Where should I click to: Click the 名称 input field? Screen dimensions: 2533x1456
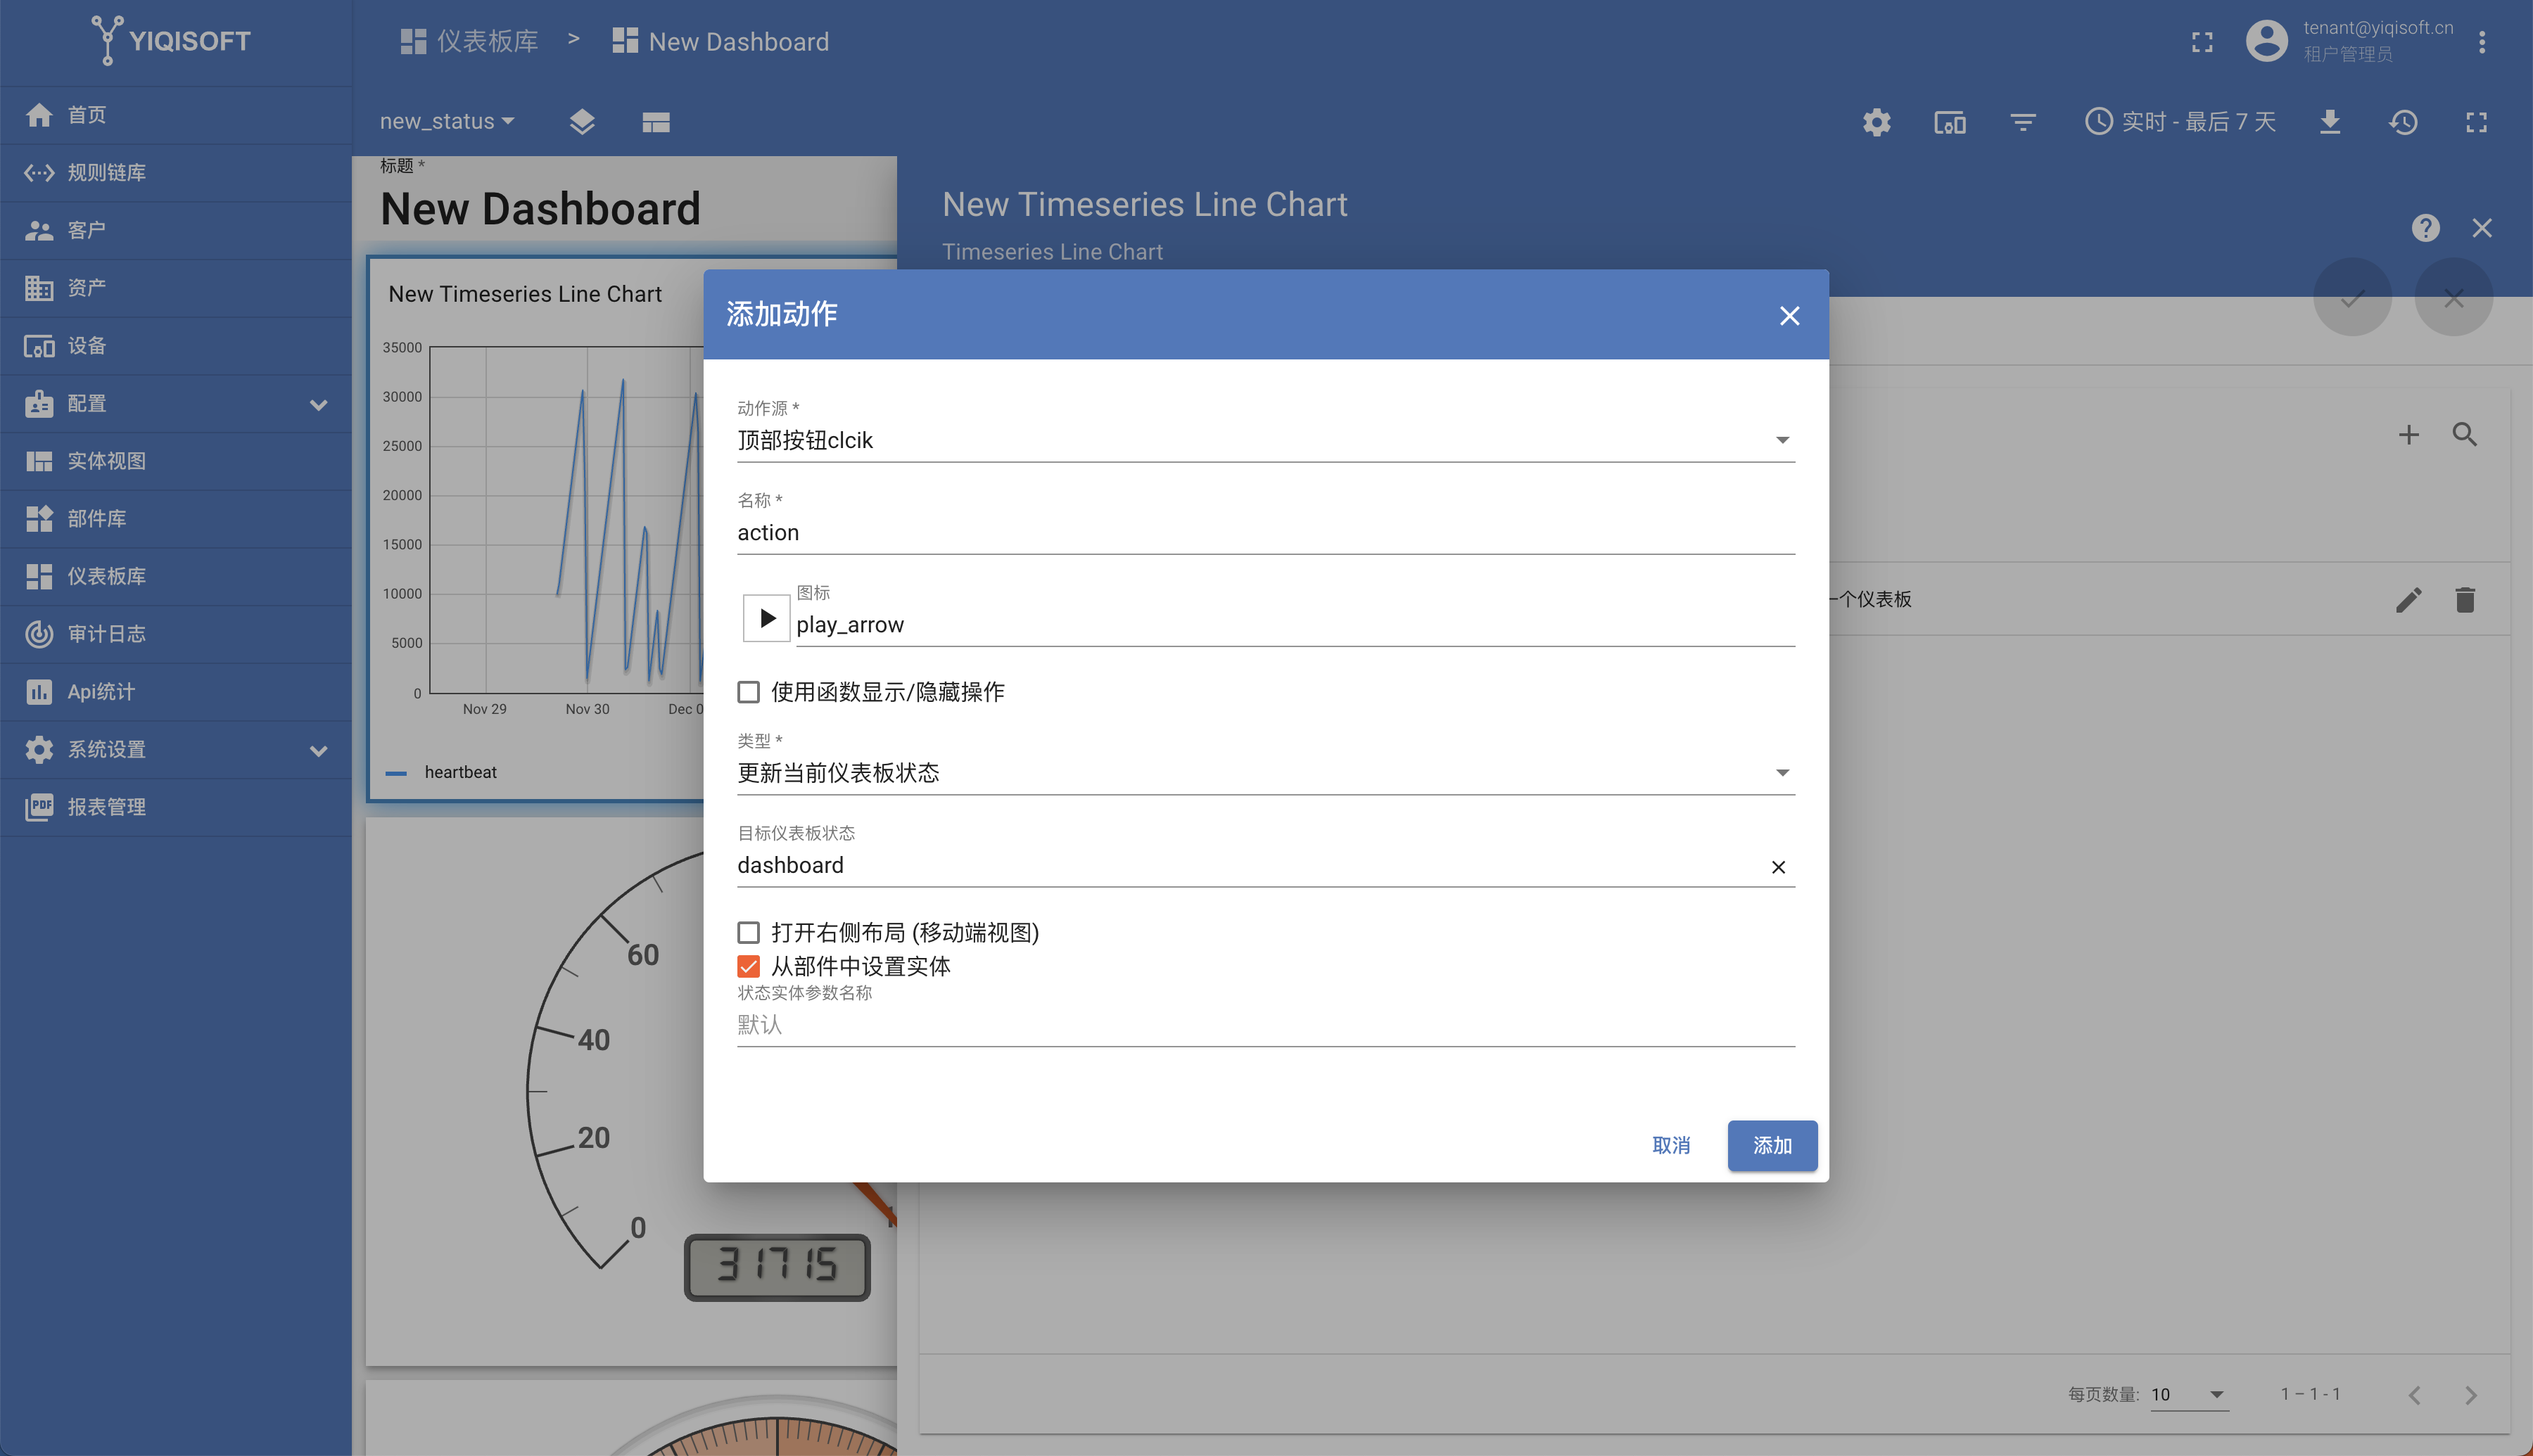[1265, 533]
